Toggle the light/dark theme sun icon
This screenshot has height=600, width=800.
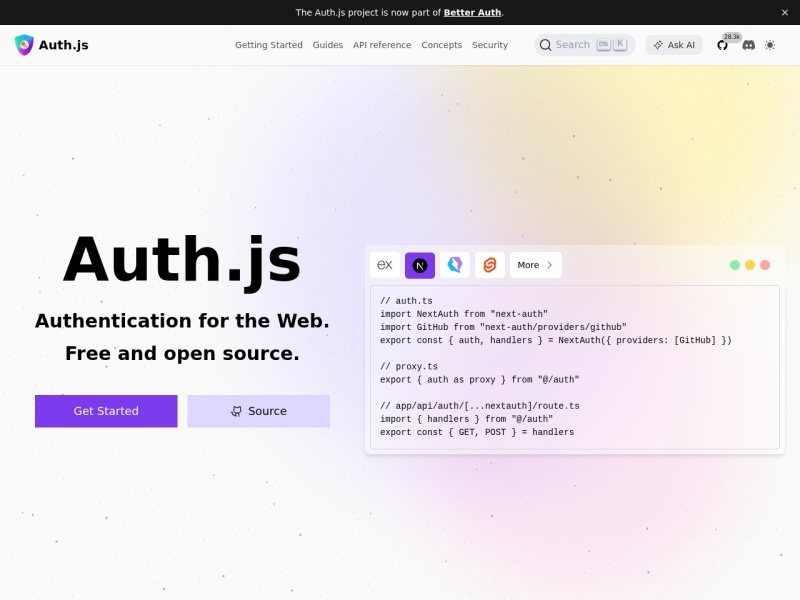click(x=770, y=45)
